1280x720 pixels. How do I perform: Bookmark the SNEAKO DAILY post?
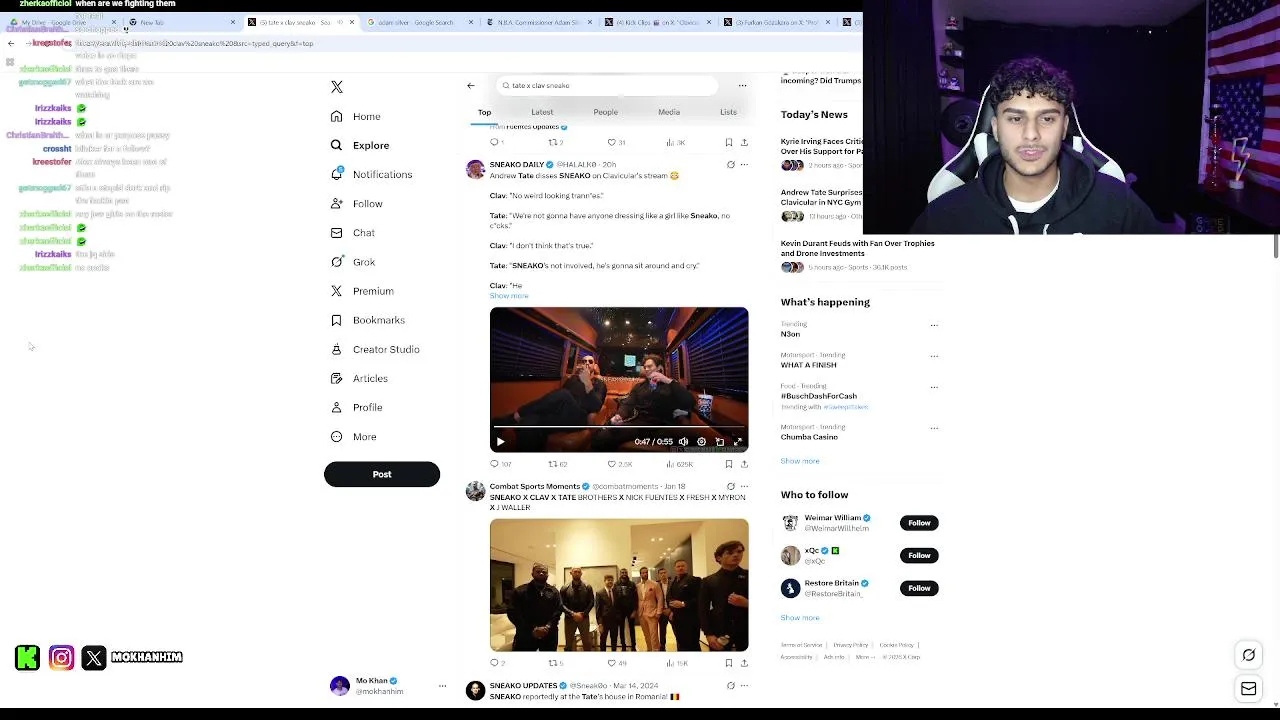click(x=729, y=464)
